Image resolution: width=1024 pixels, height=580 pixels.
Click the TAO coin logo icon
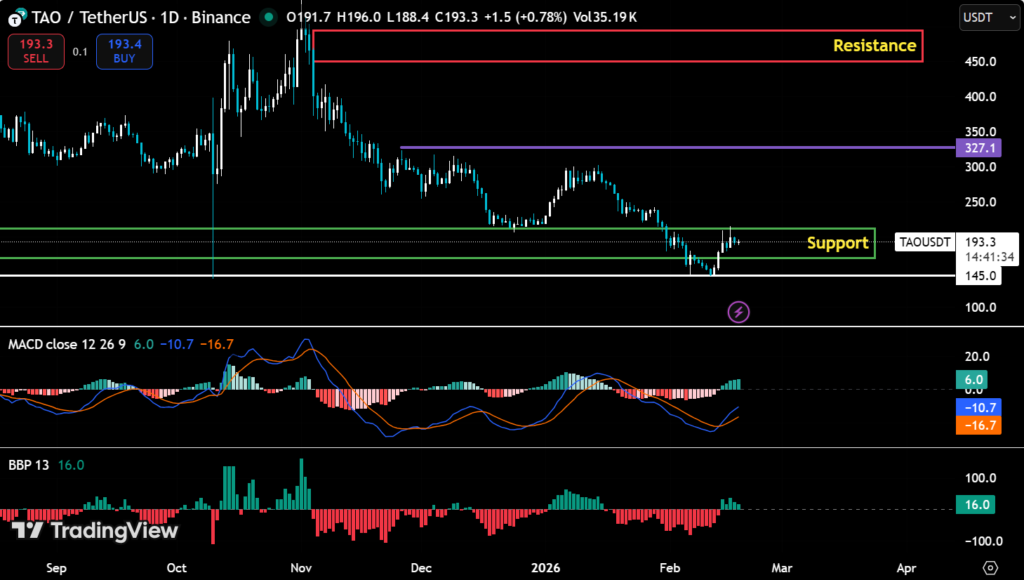[x=16, y=18]
